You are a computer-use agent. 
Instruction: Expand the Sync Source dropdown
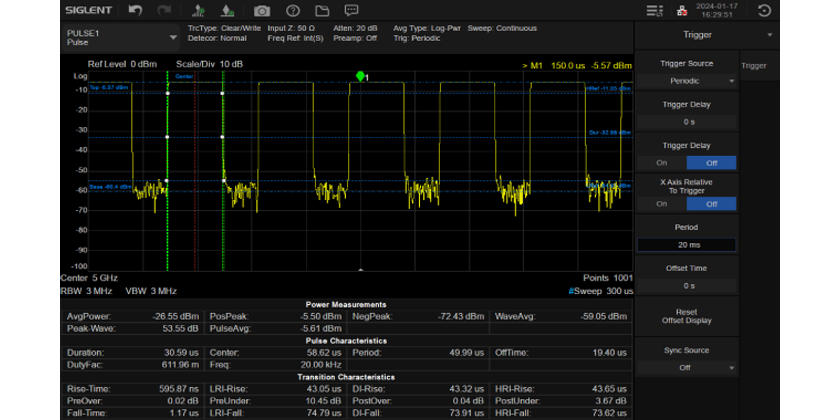click(x=685, y=367)
